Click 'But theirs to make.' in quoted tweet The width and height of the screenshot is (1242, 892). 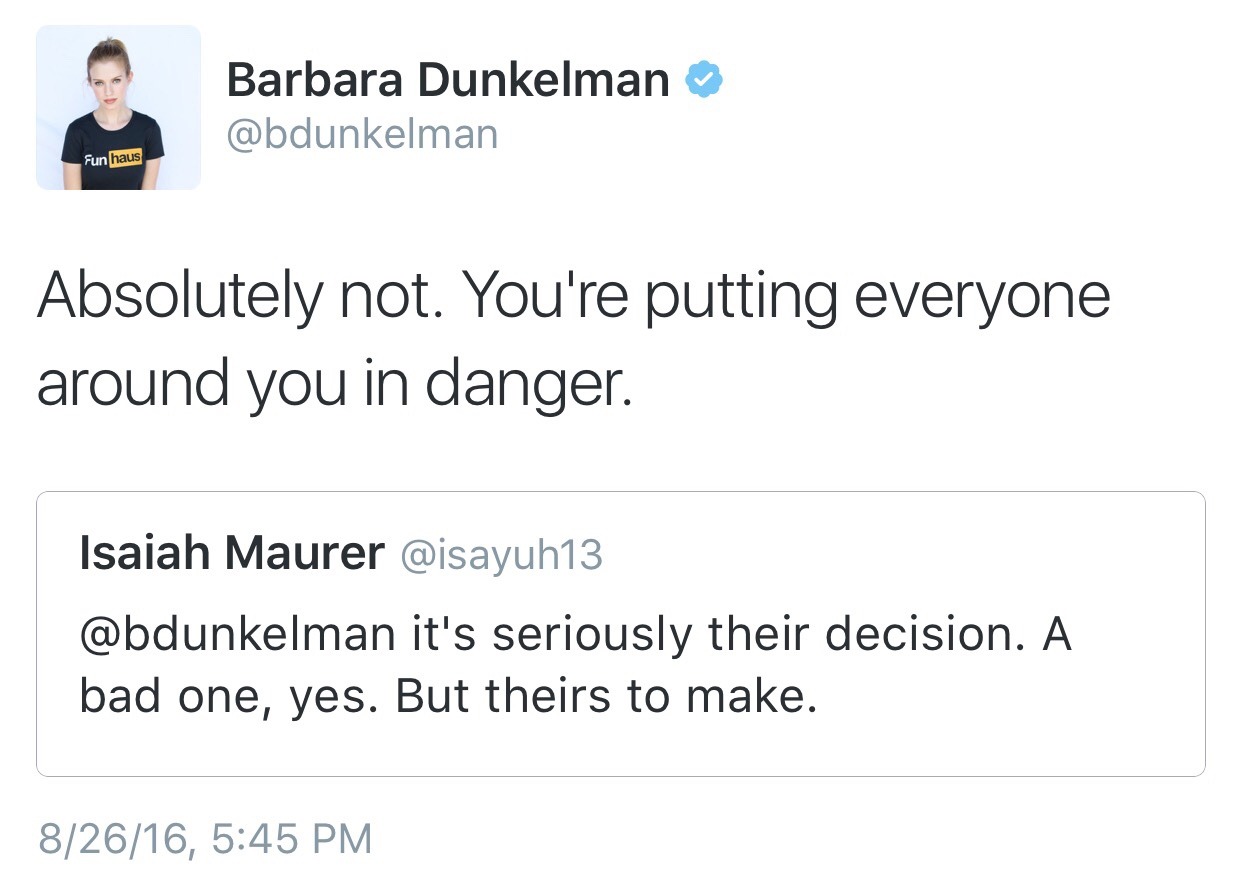[x=606, y=697]
